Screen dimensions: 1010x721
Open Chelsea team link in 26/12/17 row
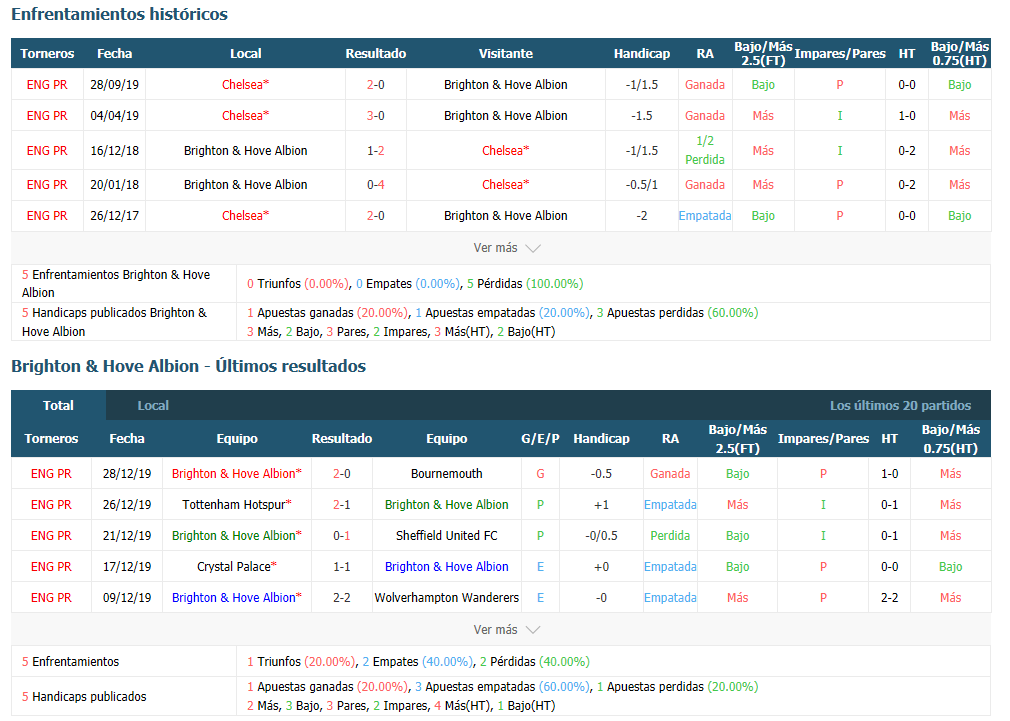coord(245,215)
